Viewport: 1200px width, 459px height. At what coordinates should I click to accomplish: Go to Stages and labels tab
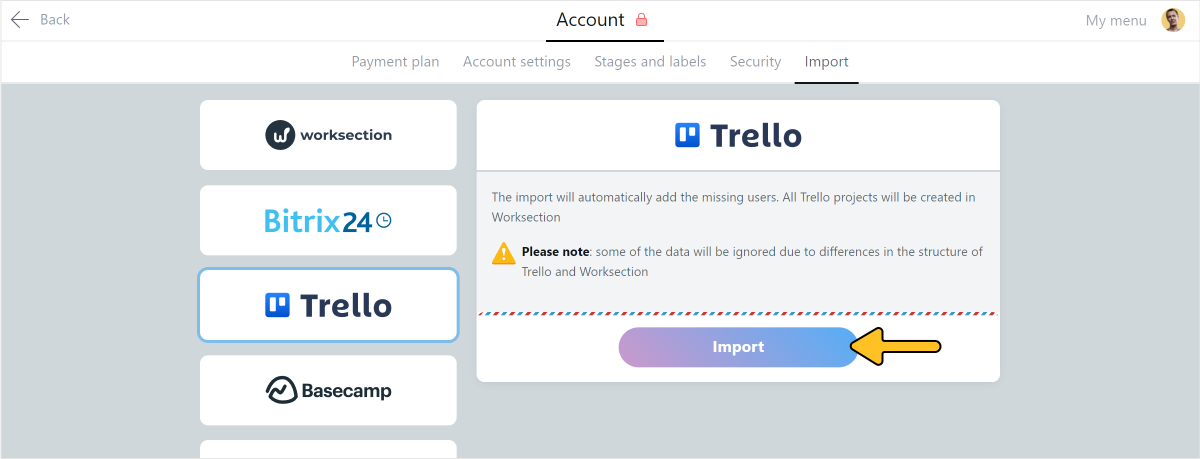650,62
